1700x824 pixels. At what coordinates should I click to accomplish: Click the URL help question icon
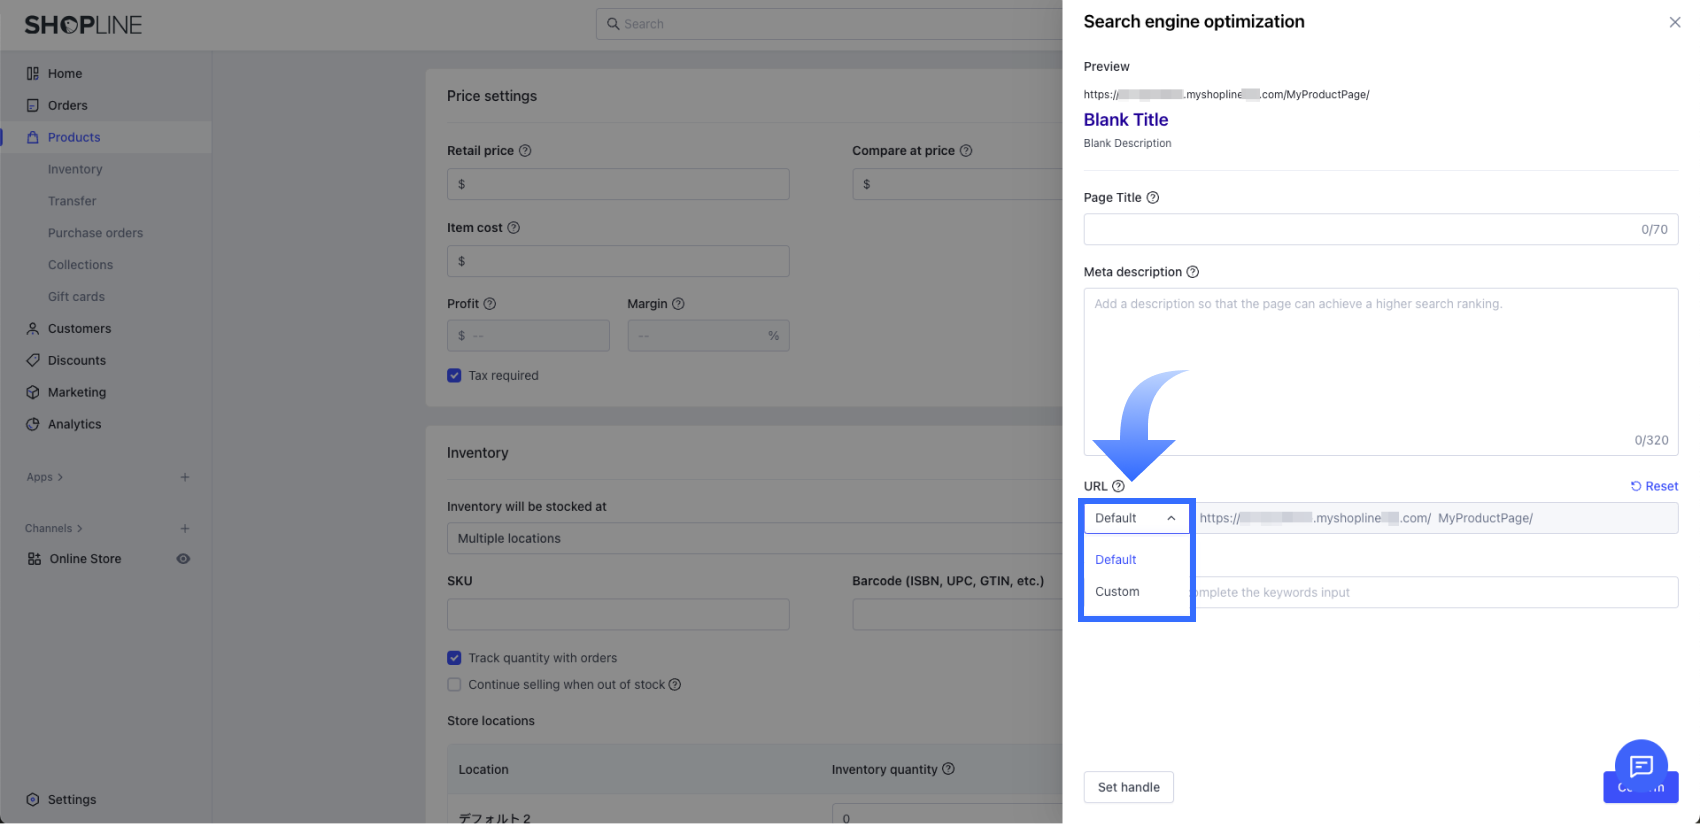(x=1118, y=486)
